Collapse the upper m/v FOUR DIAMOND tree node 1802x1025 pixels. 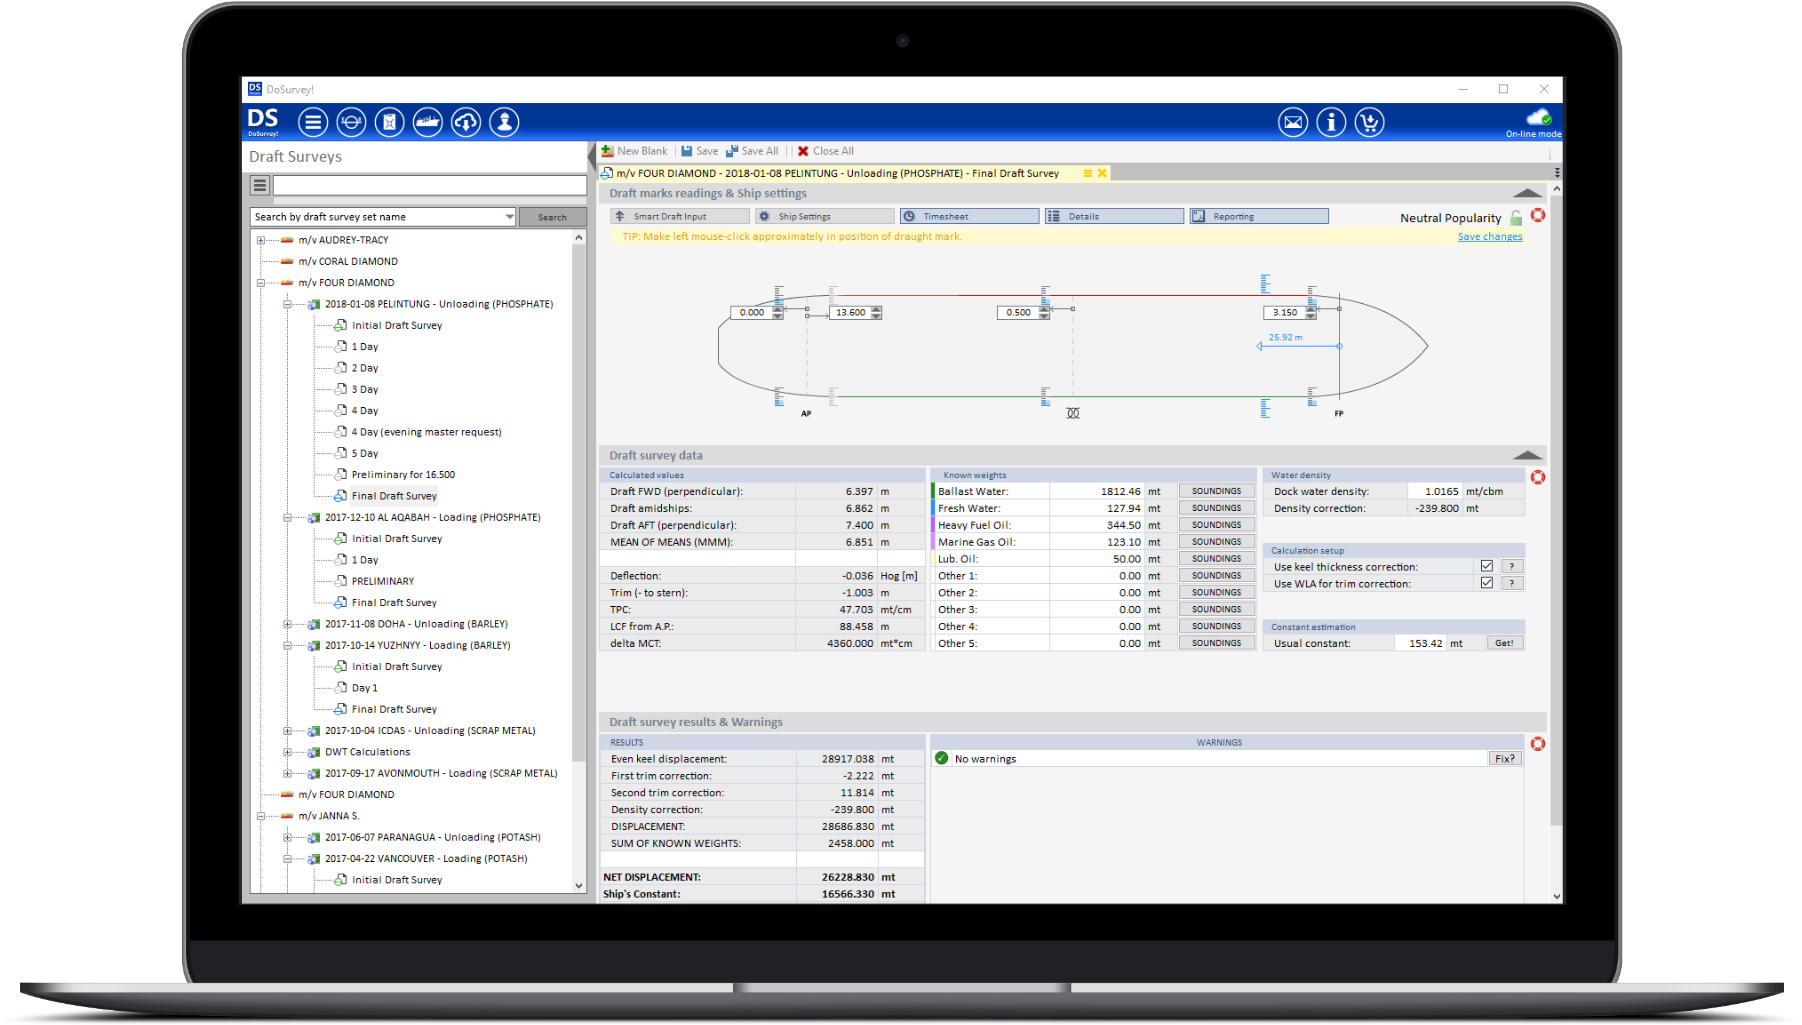(x=261, y=283)
